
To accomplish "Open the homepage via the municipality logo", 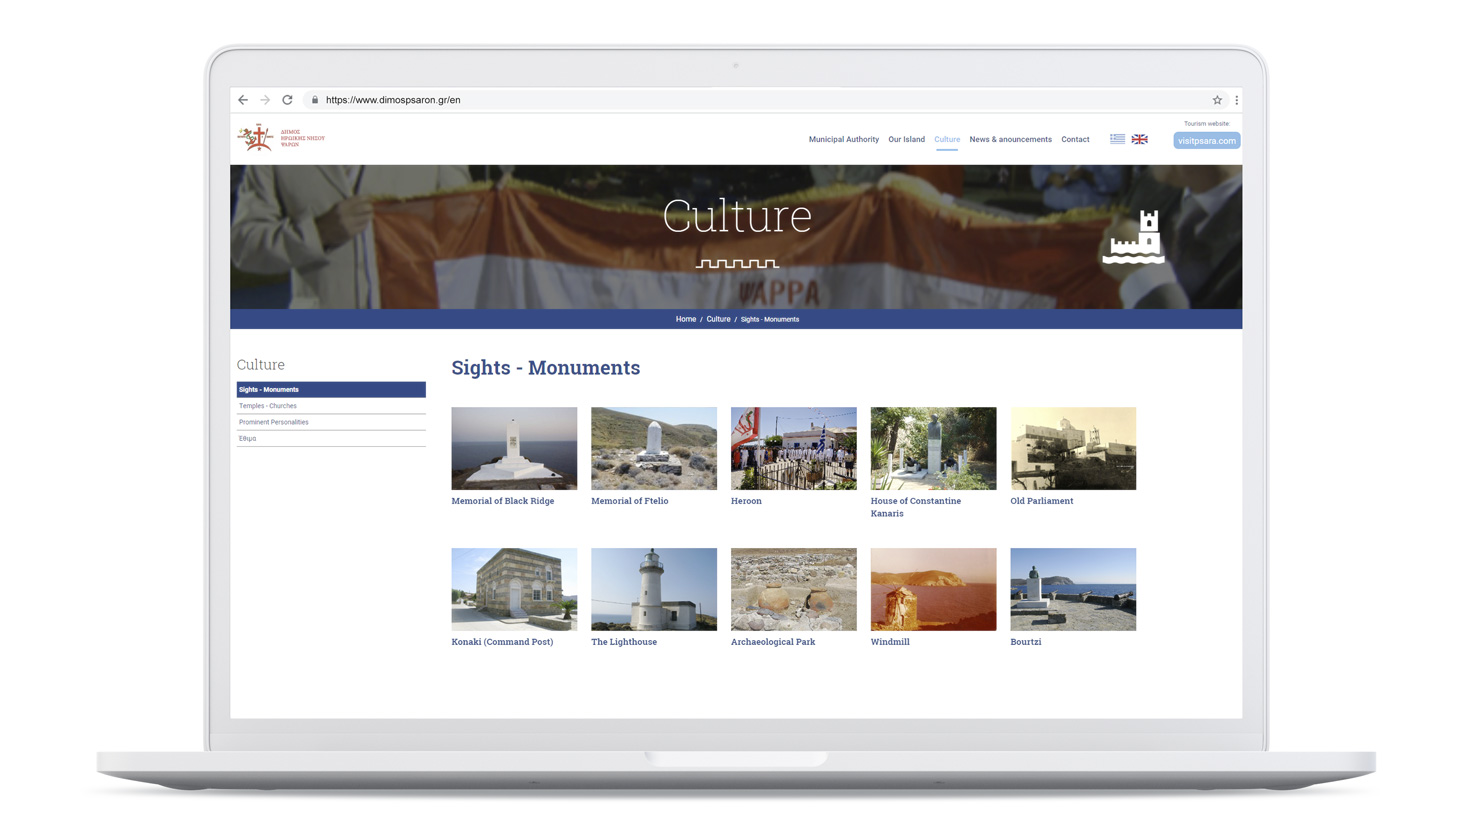I will [280, 137].
